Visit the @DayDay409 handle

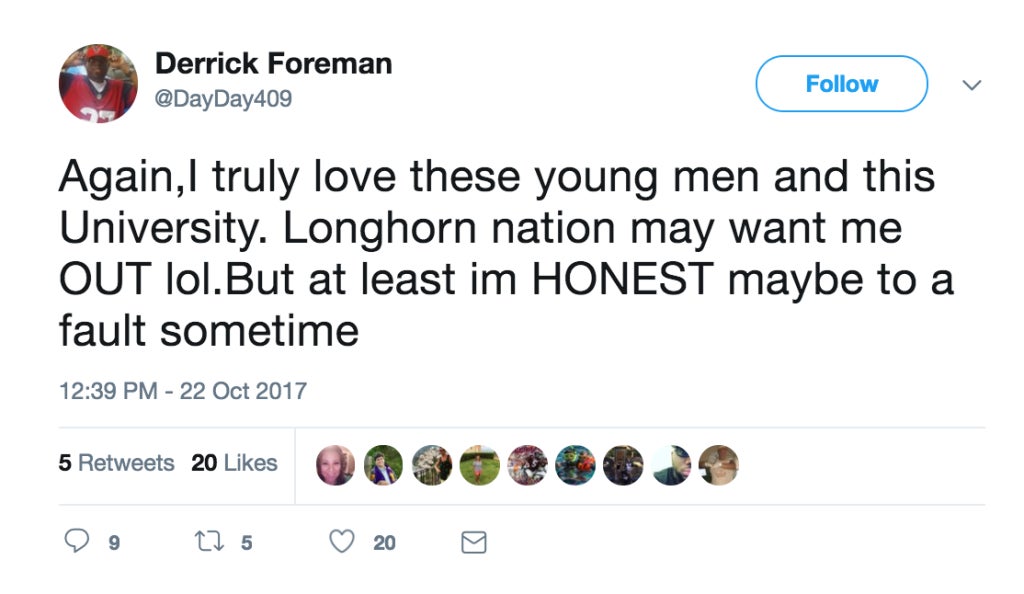coord(223,99)
